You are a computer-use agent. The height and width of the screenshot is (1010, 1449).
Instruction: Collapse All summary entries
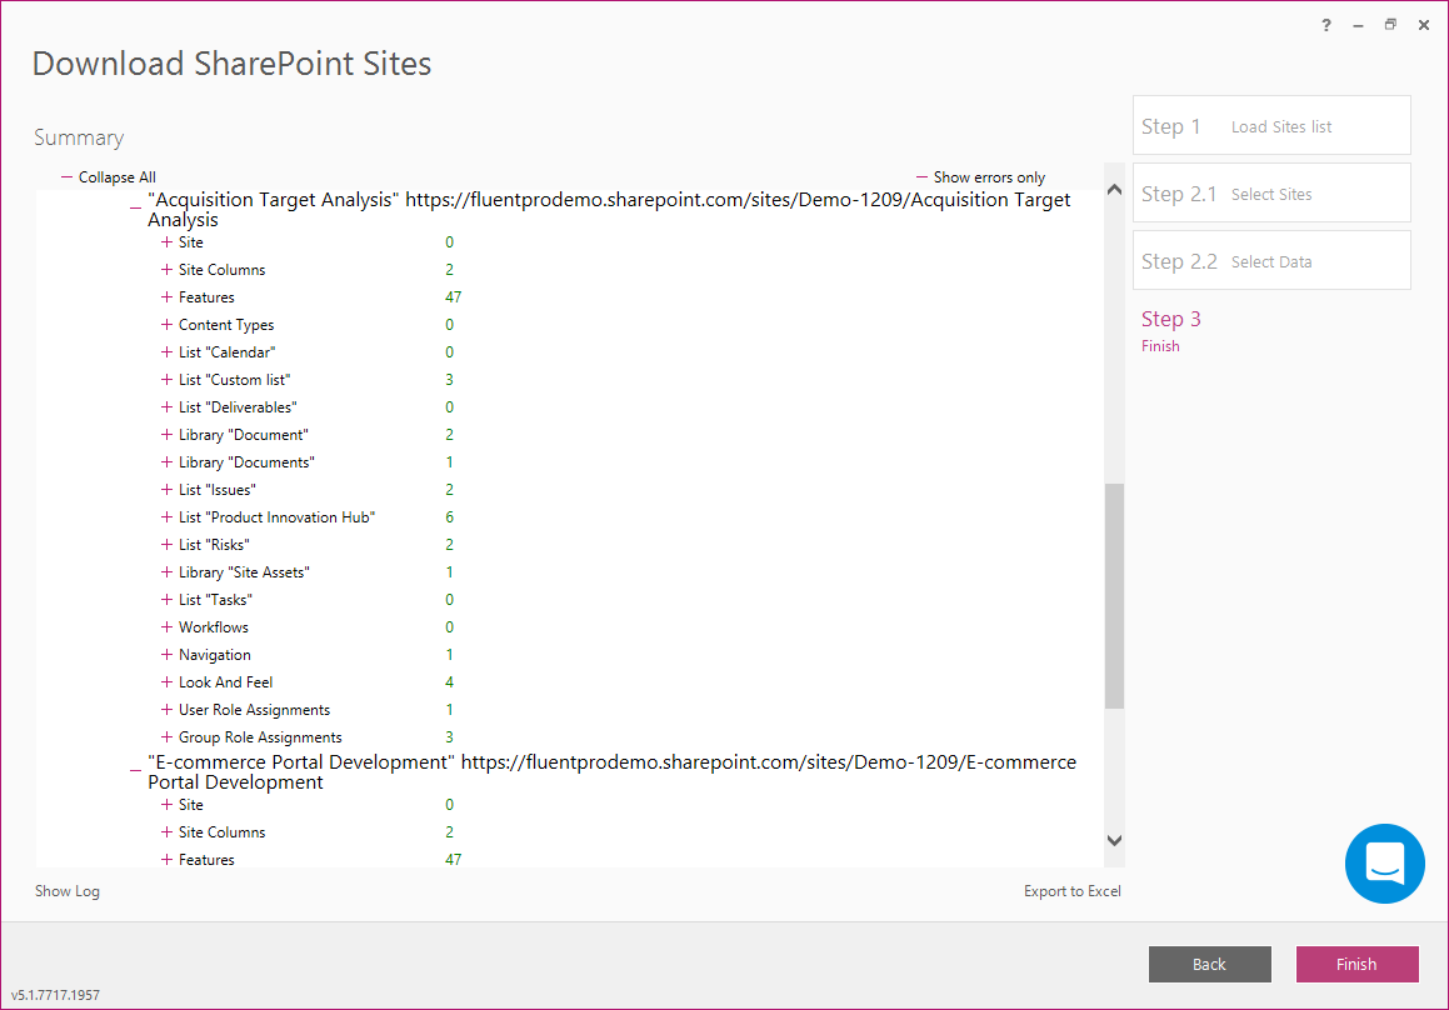pos(108,177)
